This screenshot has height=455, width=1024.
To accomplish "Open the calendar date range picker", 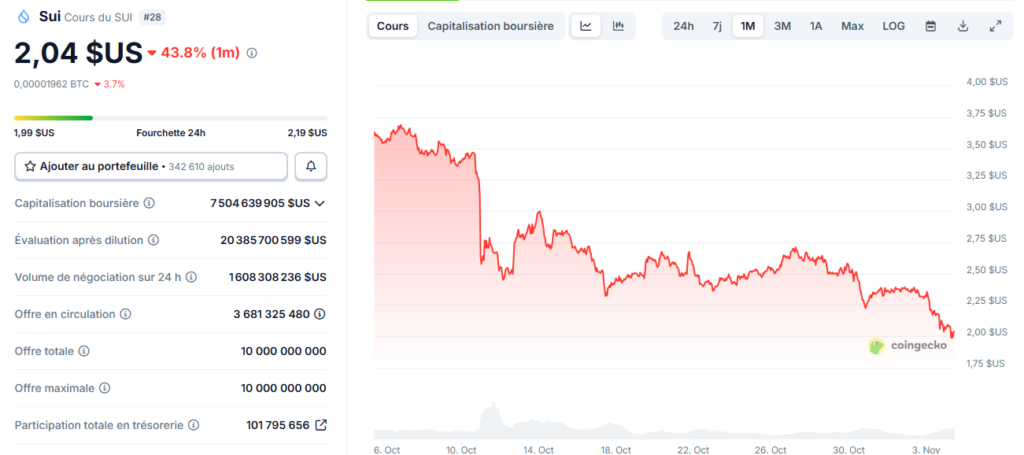I will [x=931, y=26].
